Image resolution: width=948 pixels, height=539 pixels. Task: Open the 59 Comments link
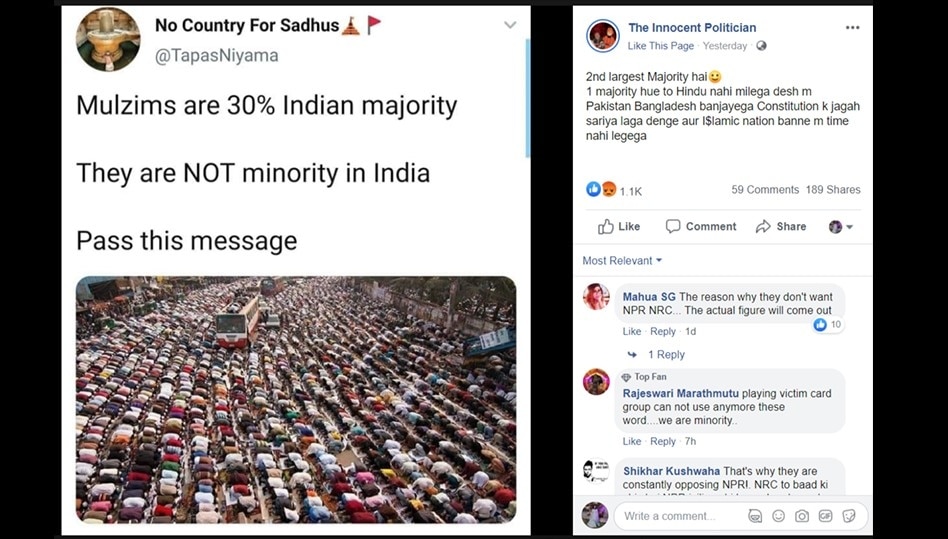point(765,190)
